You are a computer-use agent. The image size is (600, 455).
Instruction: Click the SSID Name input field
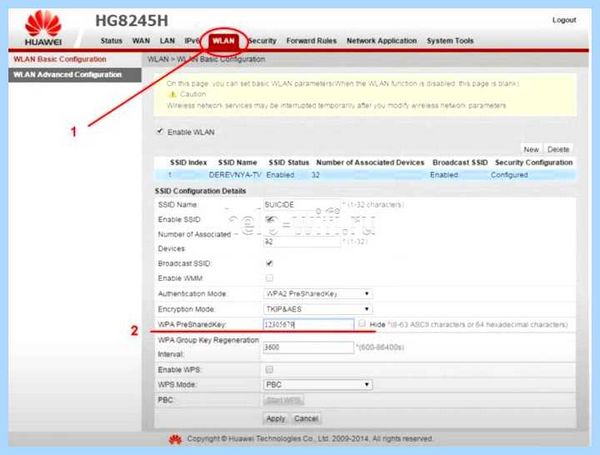click(302, 205)
